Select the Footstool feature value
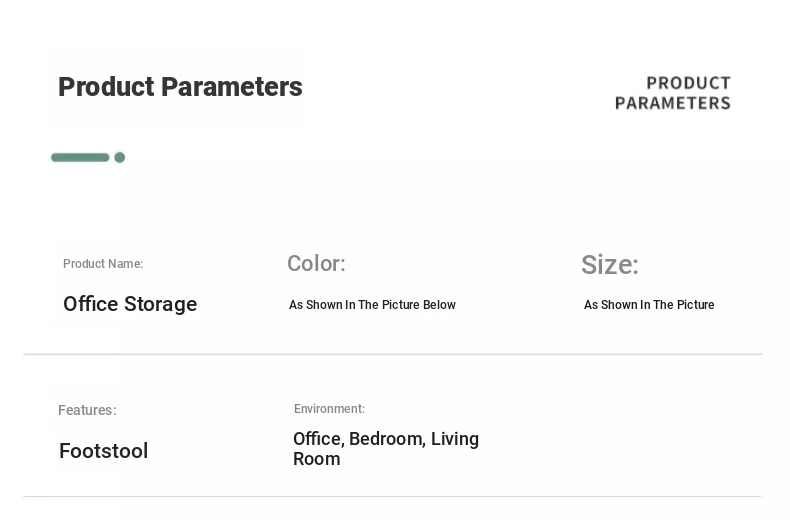790x520 pixels. [x=104, y=451]
